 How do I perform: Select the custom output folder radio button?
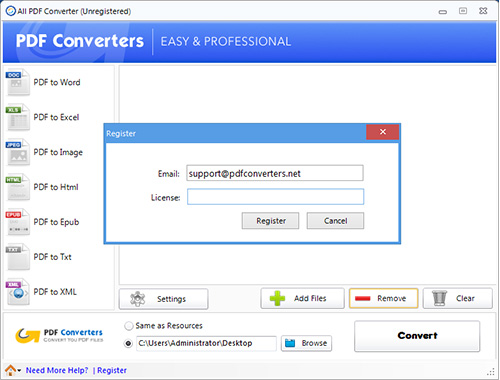coord(128,343)
